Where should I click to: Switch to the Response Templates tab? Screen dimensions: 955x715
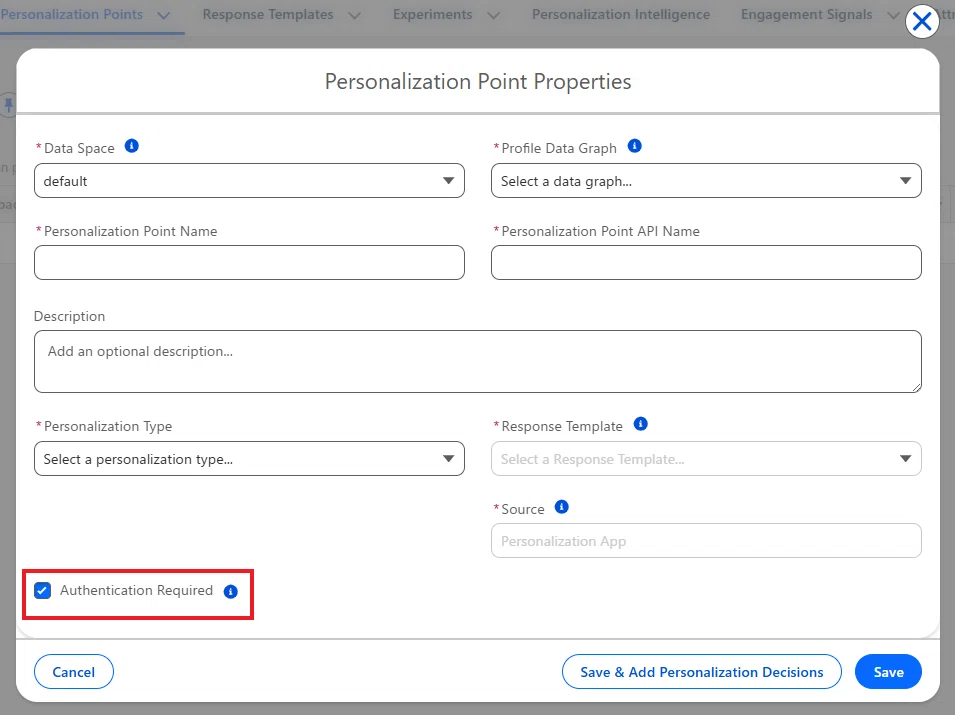[268, 15]
